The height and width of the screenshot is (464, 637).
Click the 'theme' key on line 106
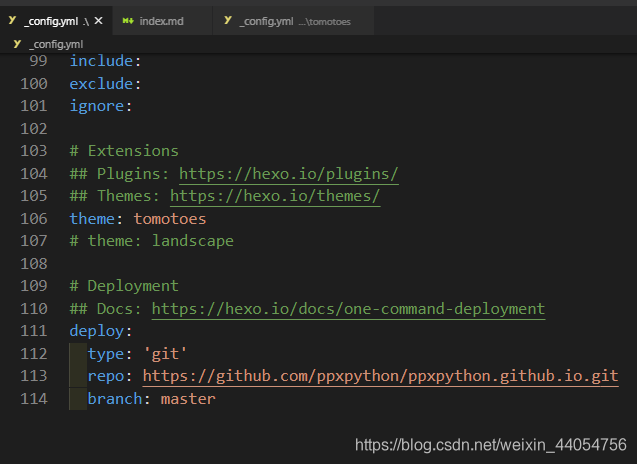point(92,219)
